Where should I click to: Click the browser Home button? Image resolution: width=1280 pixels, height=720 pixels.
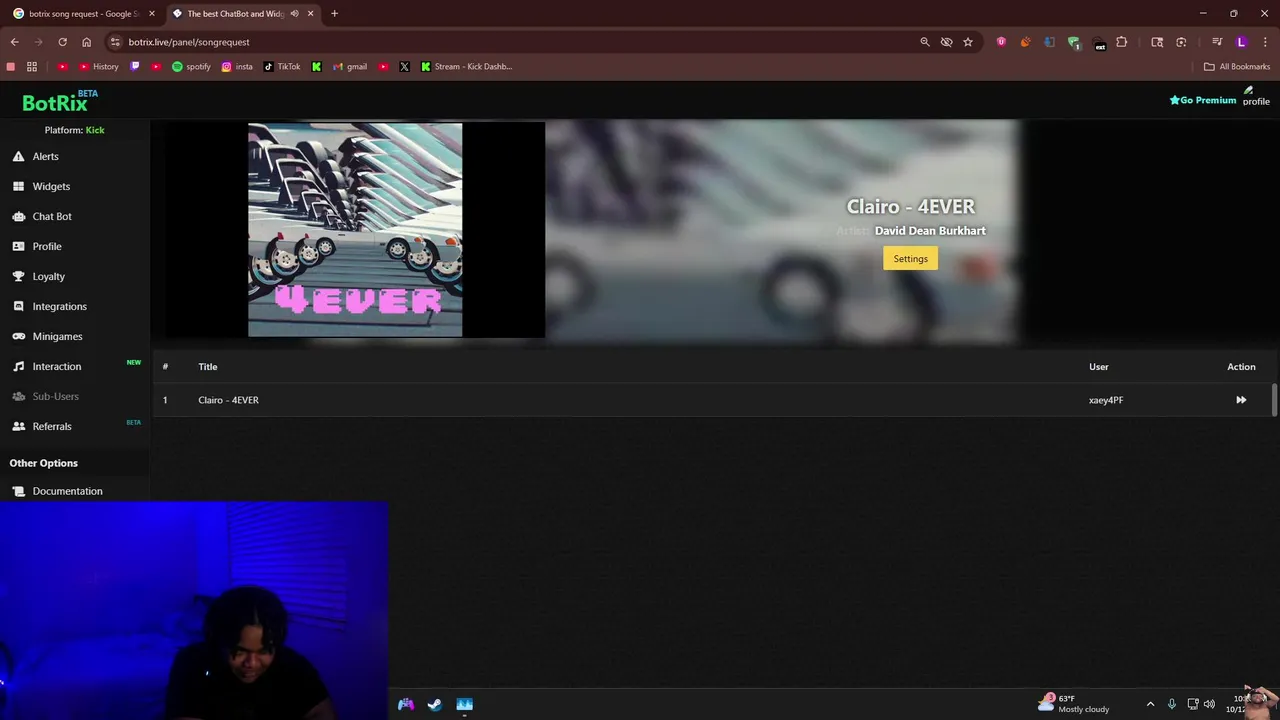[x=87, y=42]
